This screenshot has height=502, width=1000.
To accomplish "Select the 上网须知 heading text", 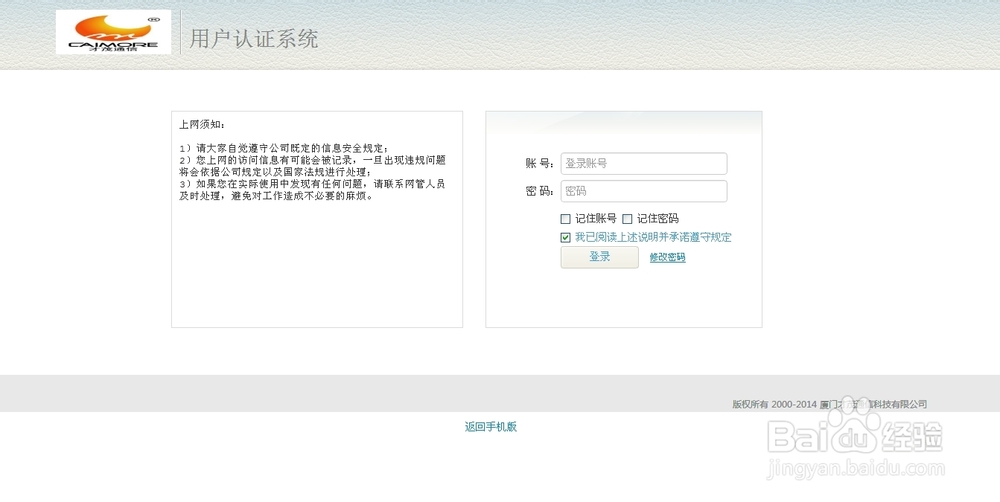I will click(202, 124).
